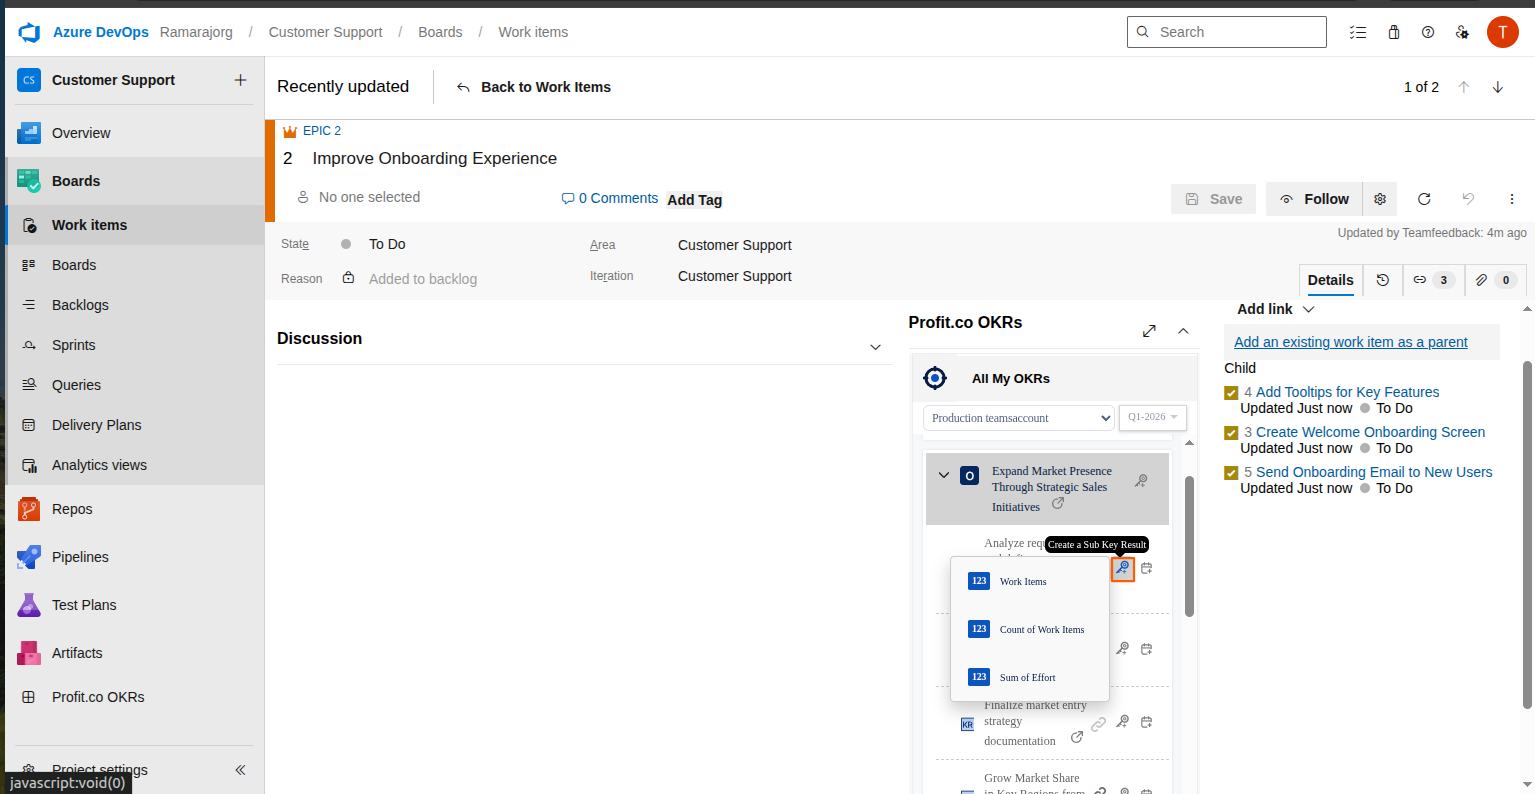1535x794 pixels.
Task: Click the Azure DevOps logo
Action: (29, 32)
